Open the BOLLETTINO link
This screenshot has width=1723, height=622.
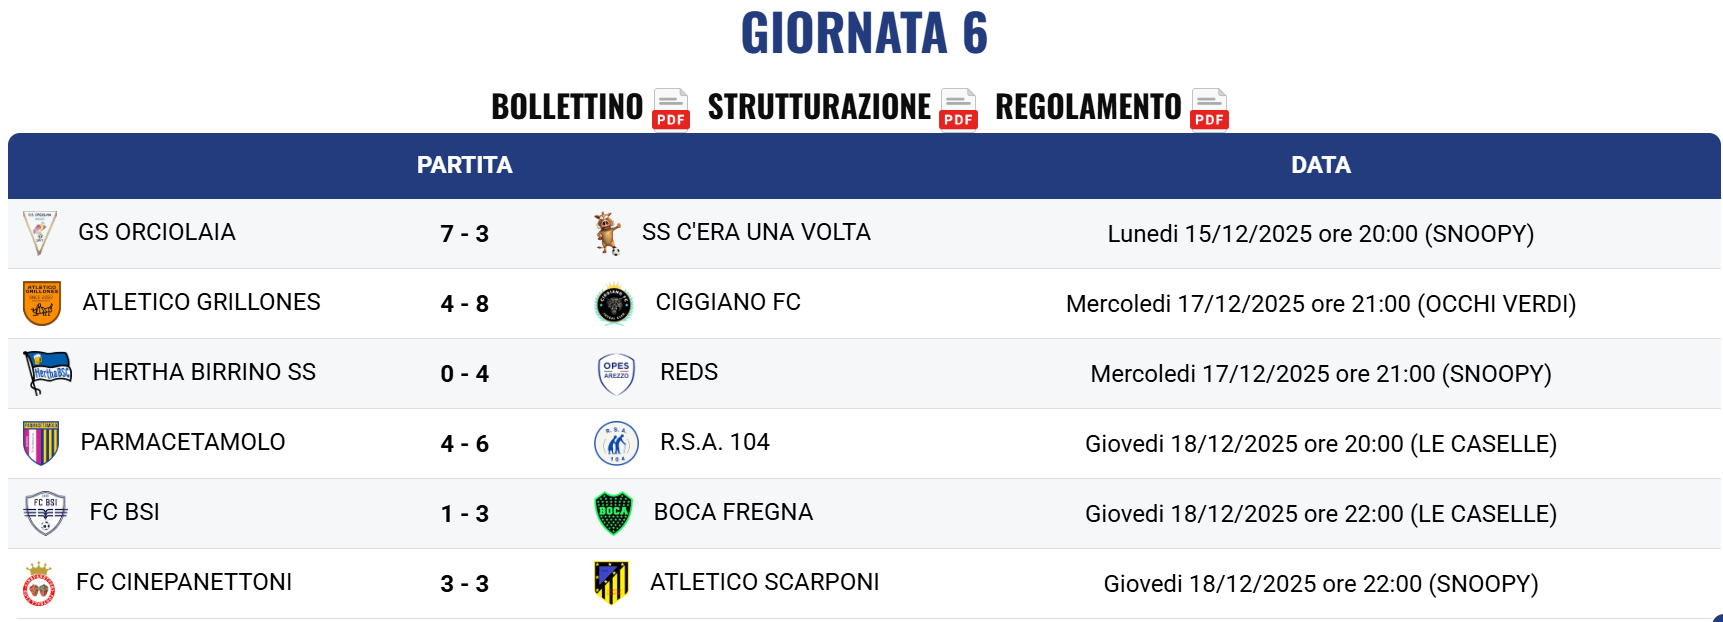click(x=567, y=107)
